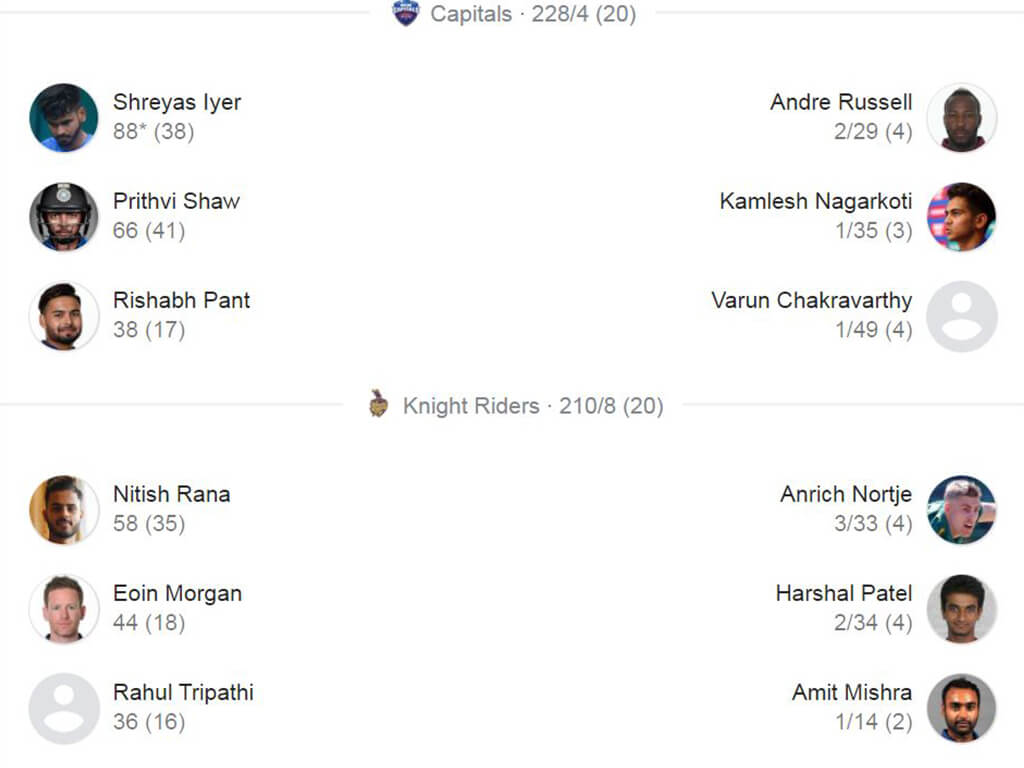The width and height of the screenshot is (1024, 768).
Task: Select Rishabh Pant's avatar
Action: 64,316
